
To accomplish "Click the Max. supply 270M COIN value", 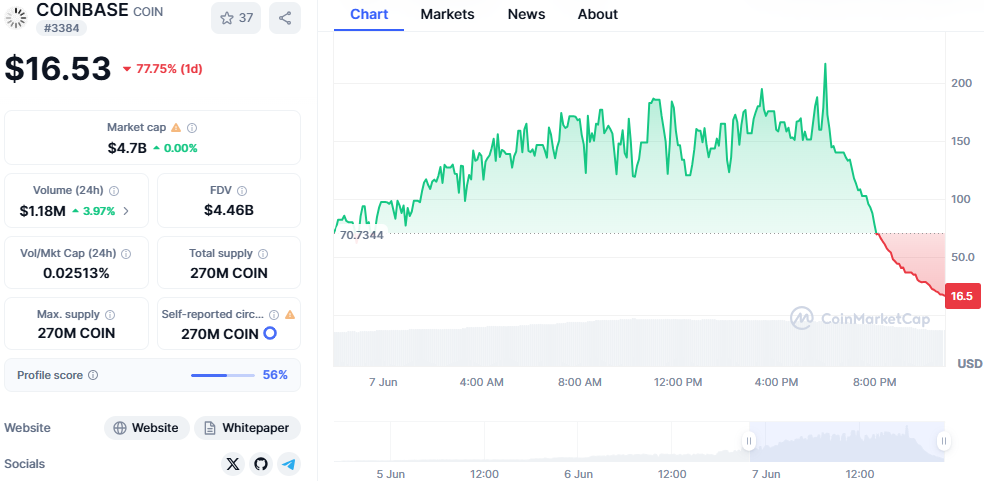I will coord(77,333).
